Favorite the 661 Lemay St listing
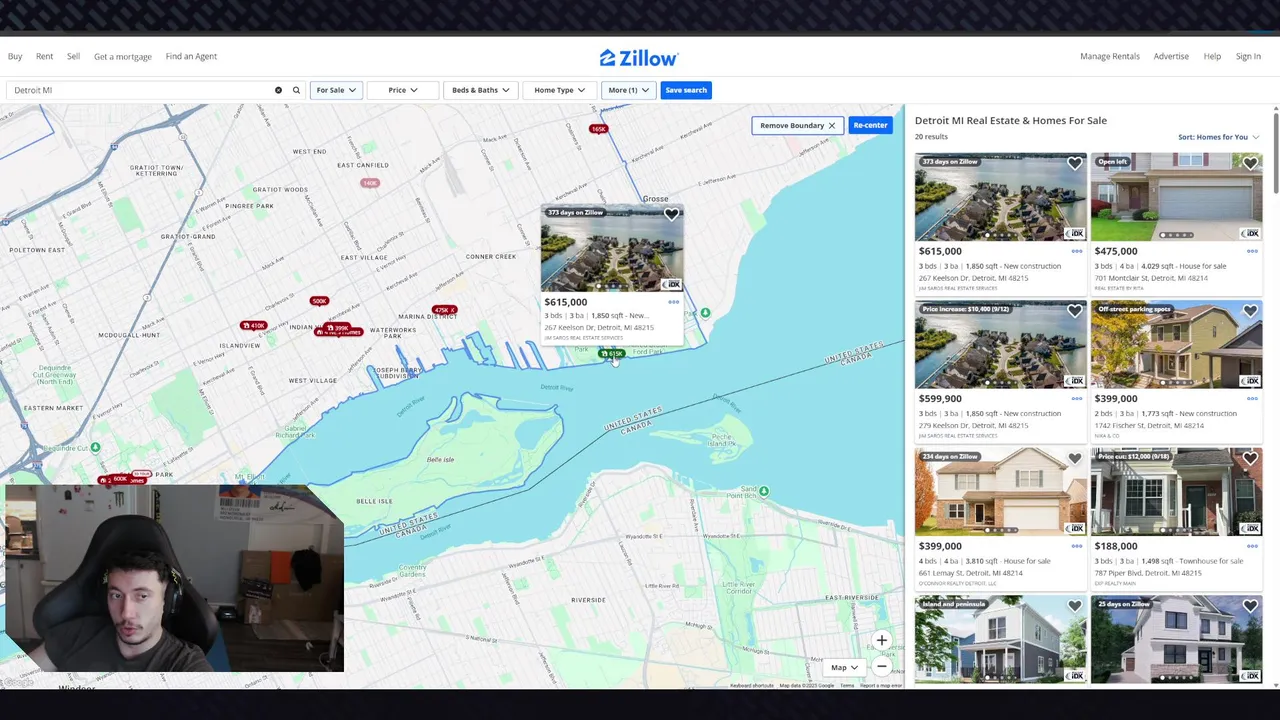 pos(1074,458)
